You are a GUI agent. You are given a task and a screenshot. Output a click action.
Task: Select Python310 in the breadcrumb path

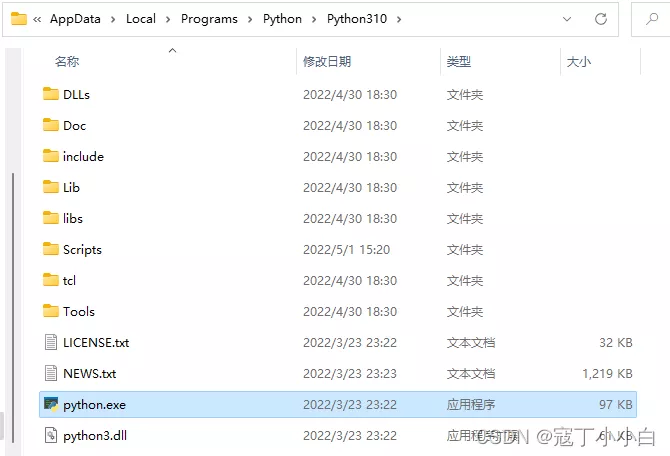[357, 19]
